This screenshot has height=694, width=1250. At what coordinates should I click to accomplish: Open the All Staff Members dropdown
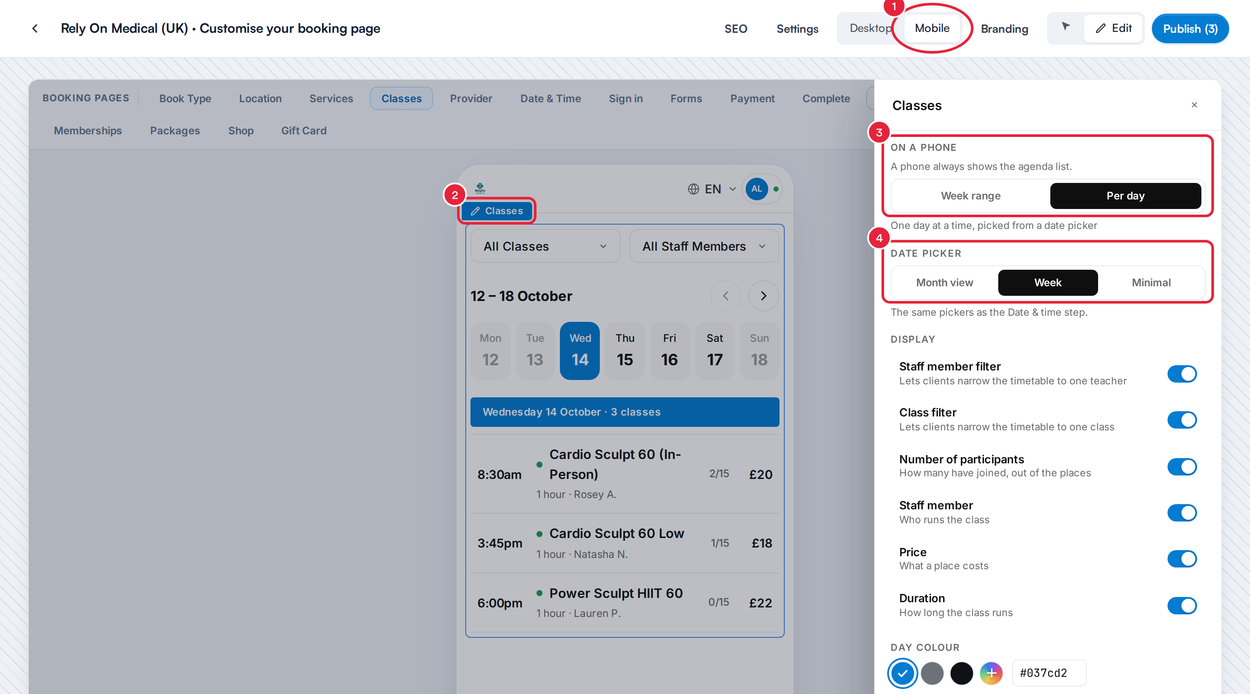(704, 246)
